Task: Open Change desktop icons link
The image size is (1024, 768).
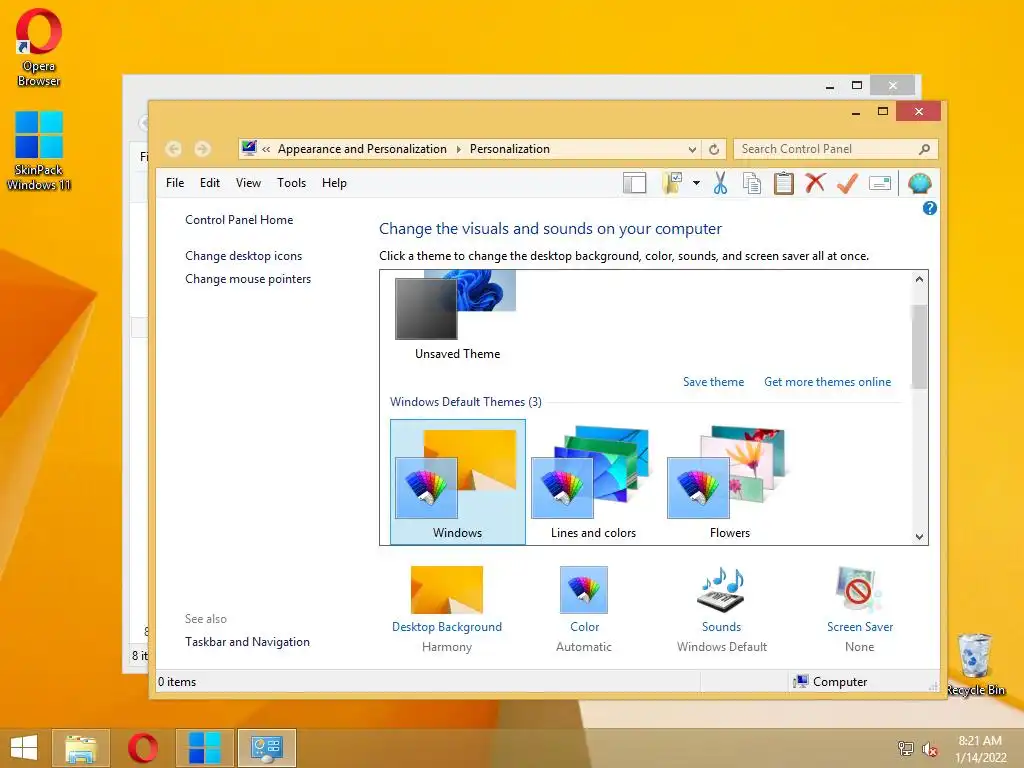Action: click(x=244, y=256)
